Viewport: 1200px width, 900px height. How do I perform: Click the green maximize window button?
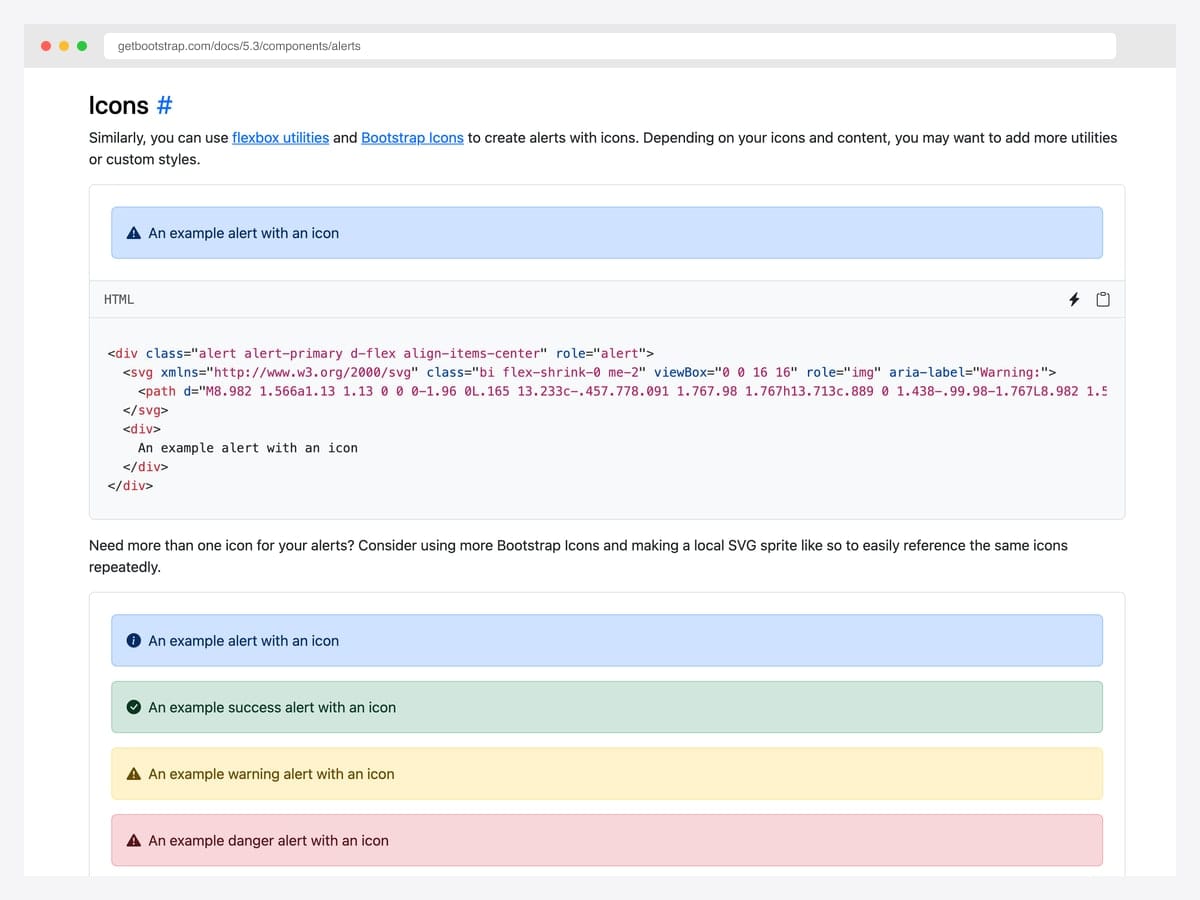click(x=82, y=46)
